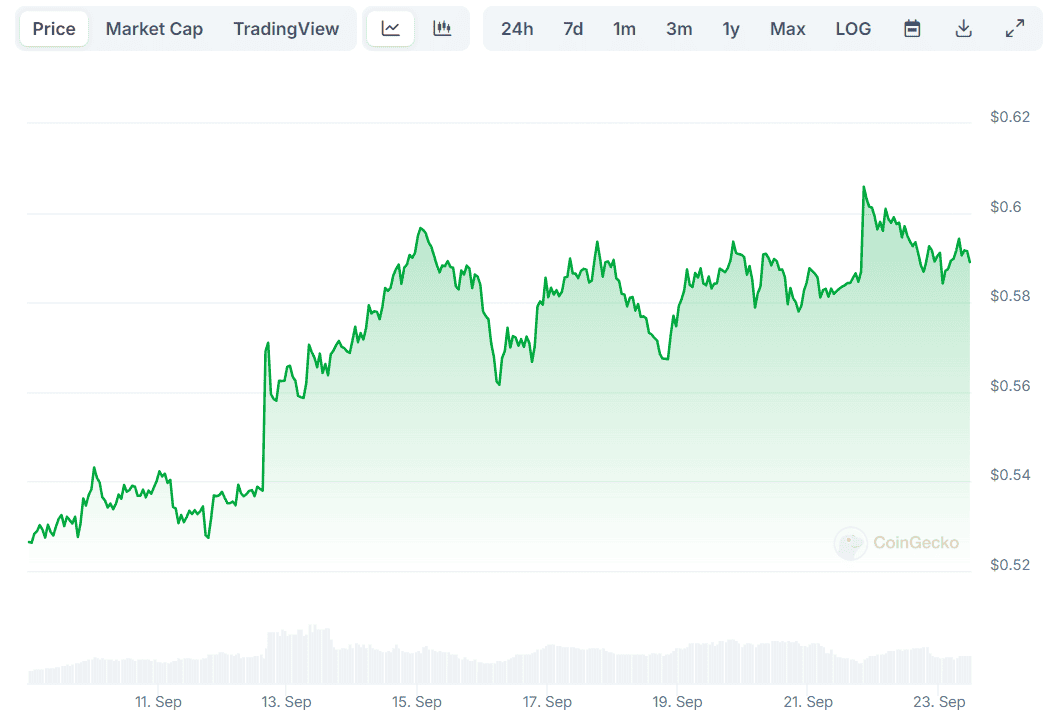Viewport: 1061px width, 721px height.
Task: Click the 15 Sep date axis label
Action: (416, 702)
